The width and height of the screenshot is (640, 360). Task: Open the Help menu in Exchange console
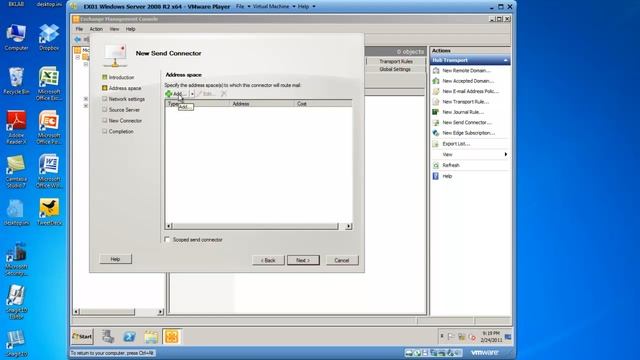click(130, 29)
